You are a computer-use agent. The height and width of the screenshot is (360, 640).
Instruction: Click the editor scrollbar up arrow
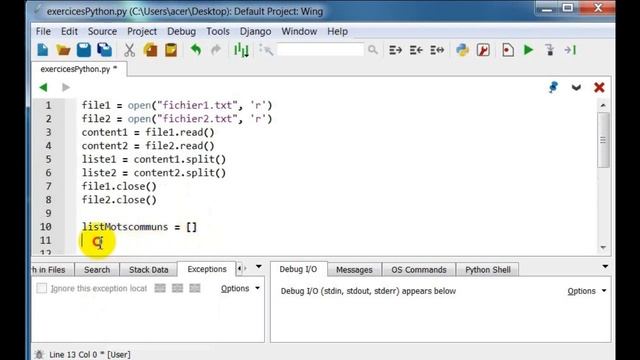[x=603, y=105]
